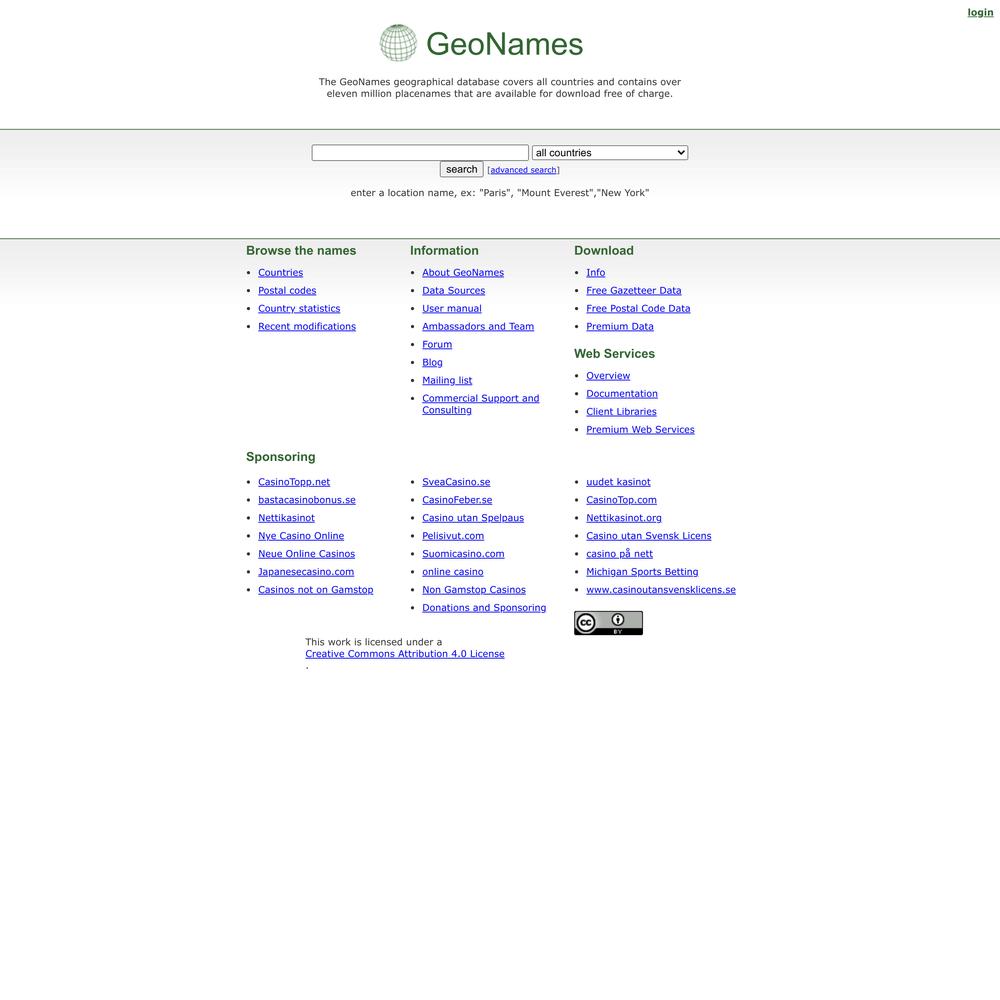
Task: Open the Forum link
Action: pos(437,344)
